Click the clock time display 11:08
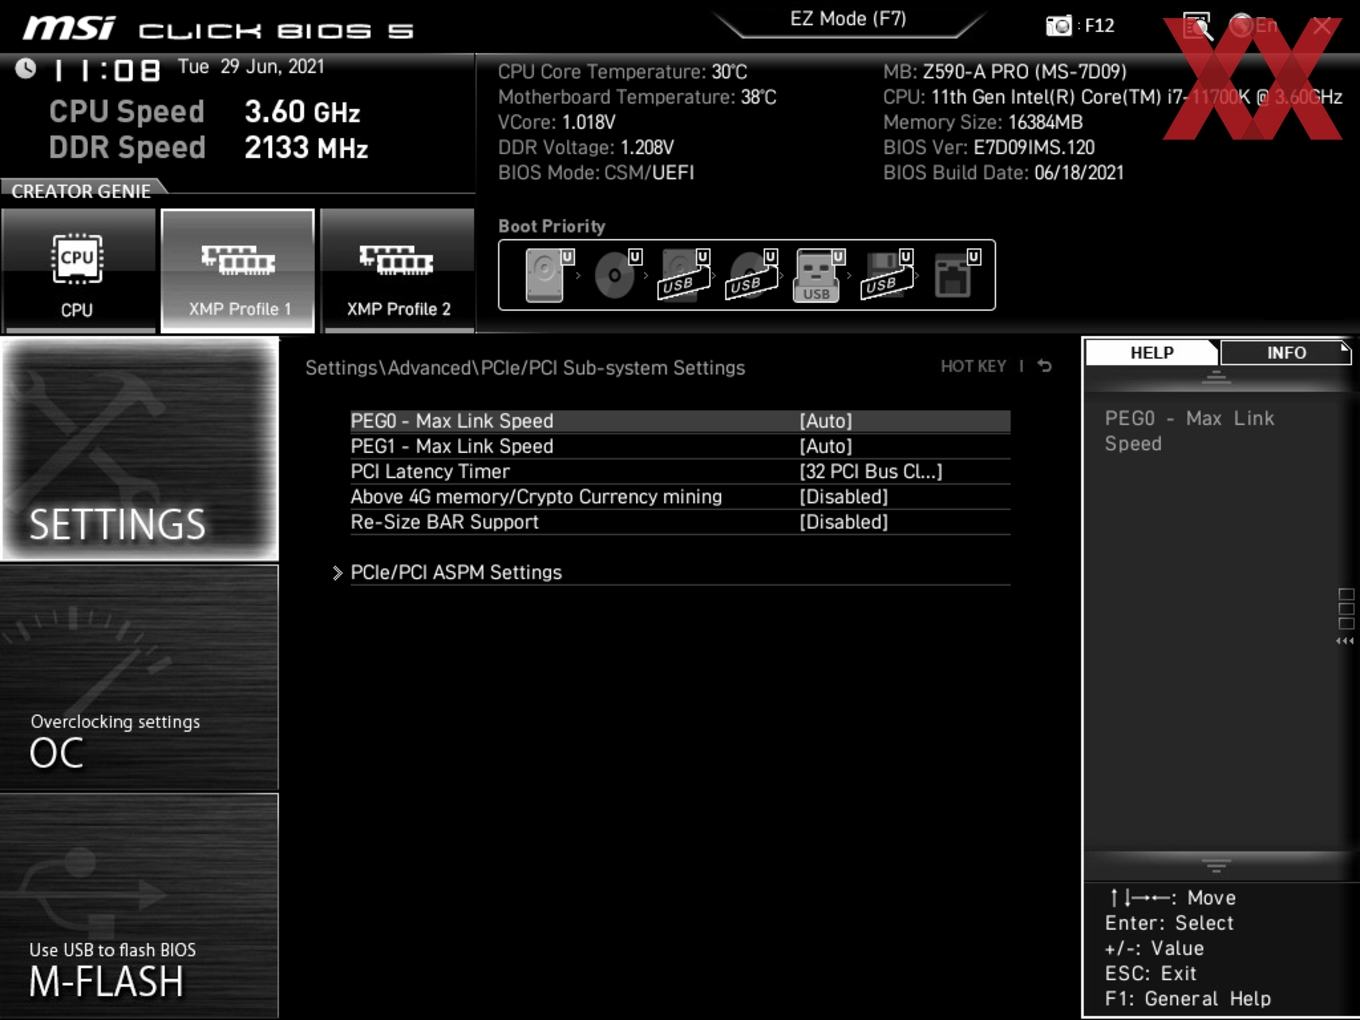1360x1020 pixels. point(106,70)
